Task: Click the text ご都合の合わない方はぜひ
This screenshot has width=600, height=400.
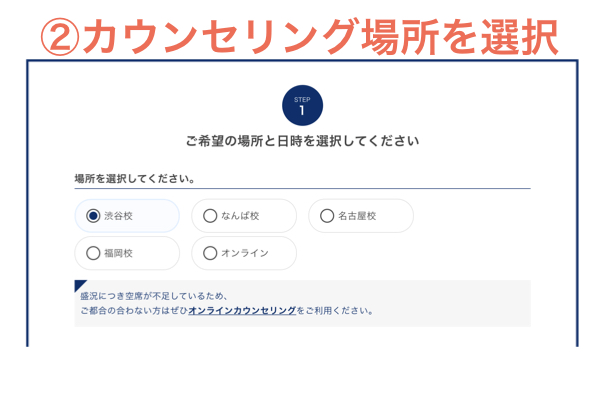Action: [x=134, y=310]
